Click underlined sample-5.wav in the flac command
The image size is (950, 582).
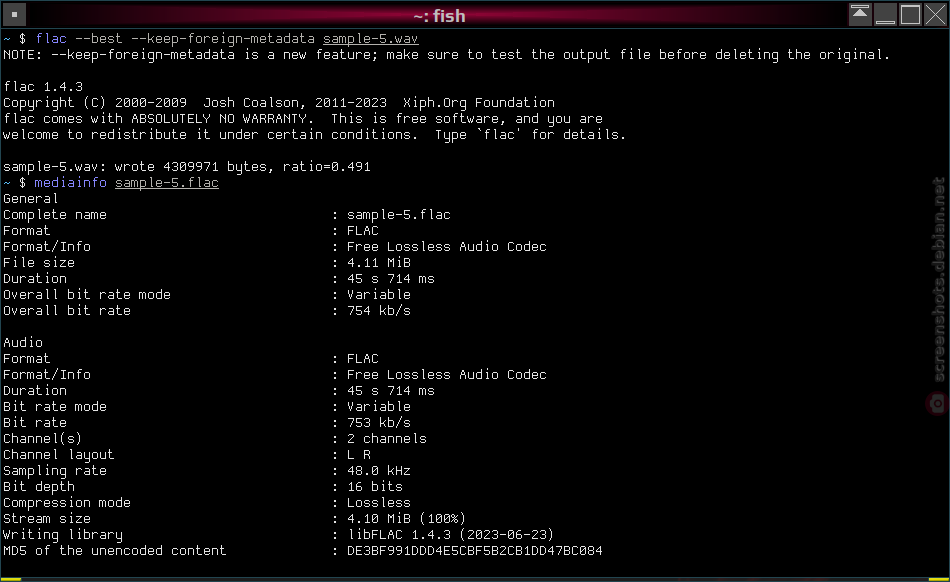[x=370, y=39]
